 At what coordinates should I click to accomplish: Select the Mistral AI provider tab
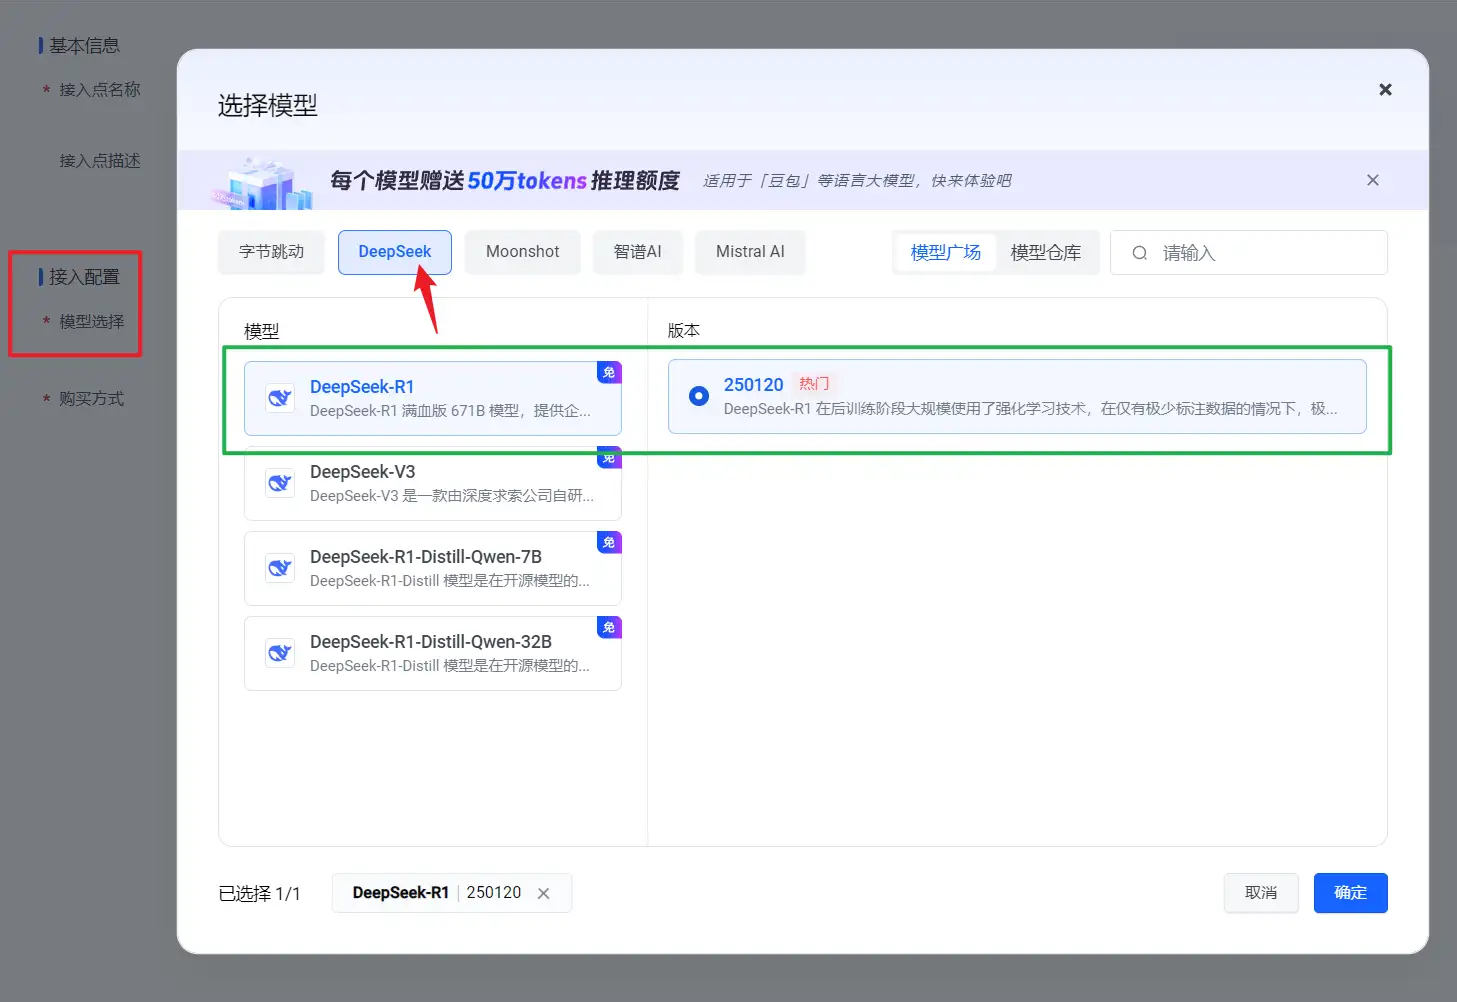[750, 252]
